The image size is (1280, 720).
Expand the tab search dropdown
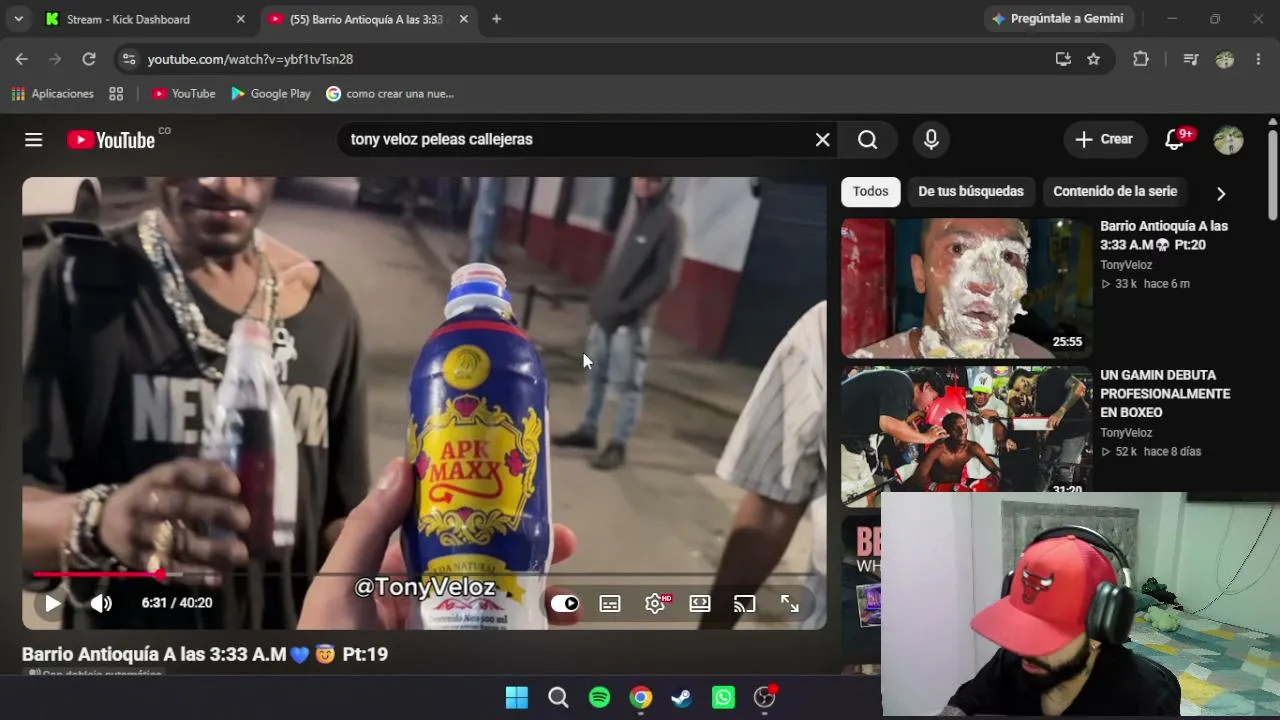(x=18, y=19)
